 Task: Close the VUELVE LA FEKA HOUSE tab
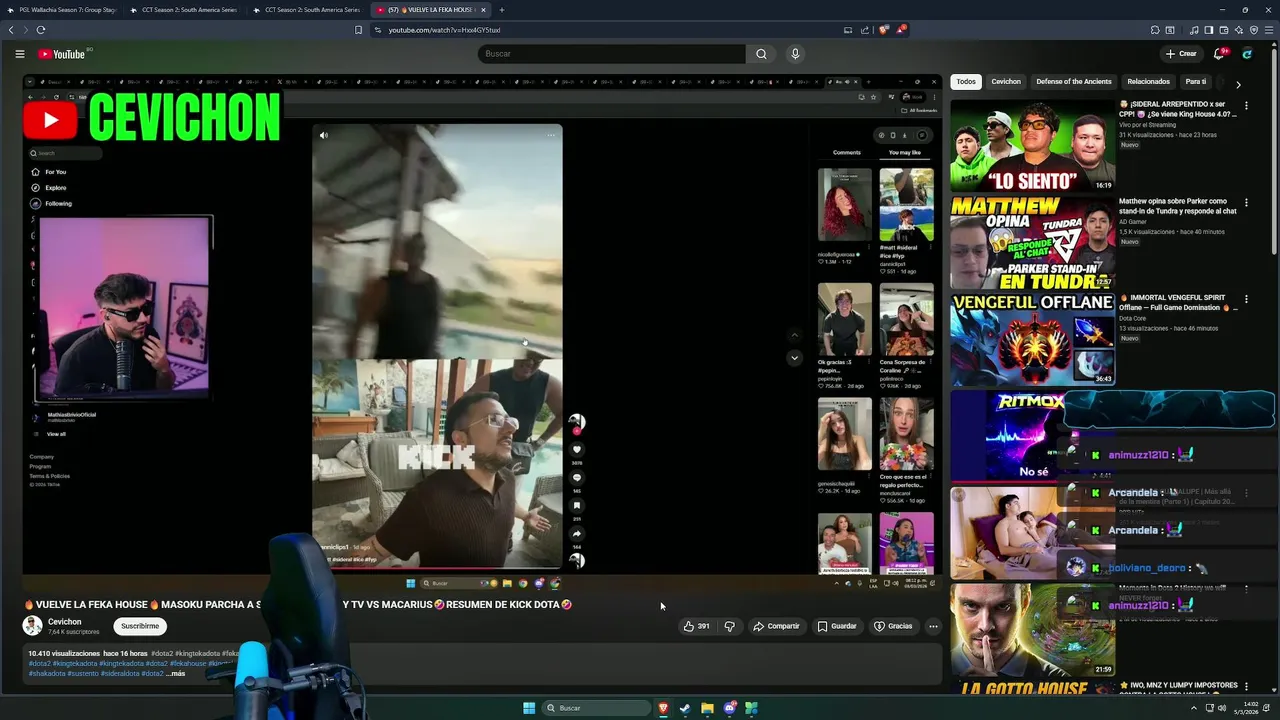(483, 10)
